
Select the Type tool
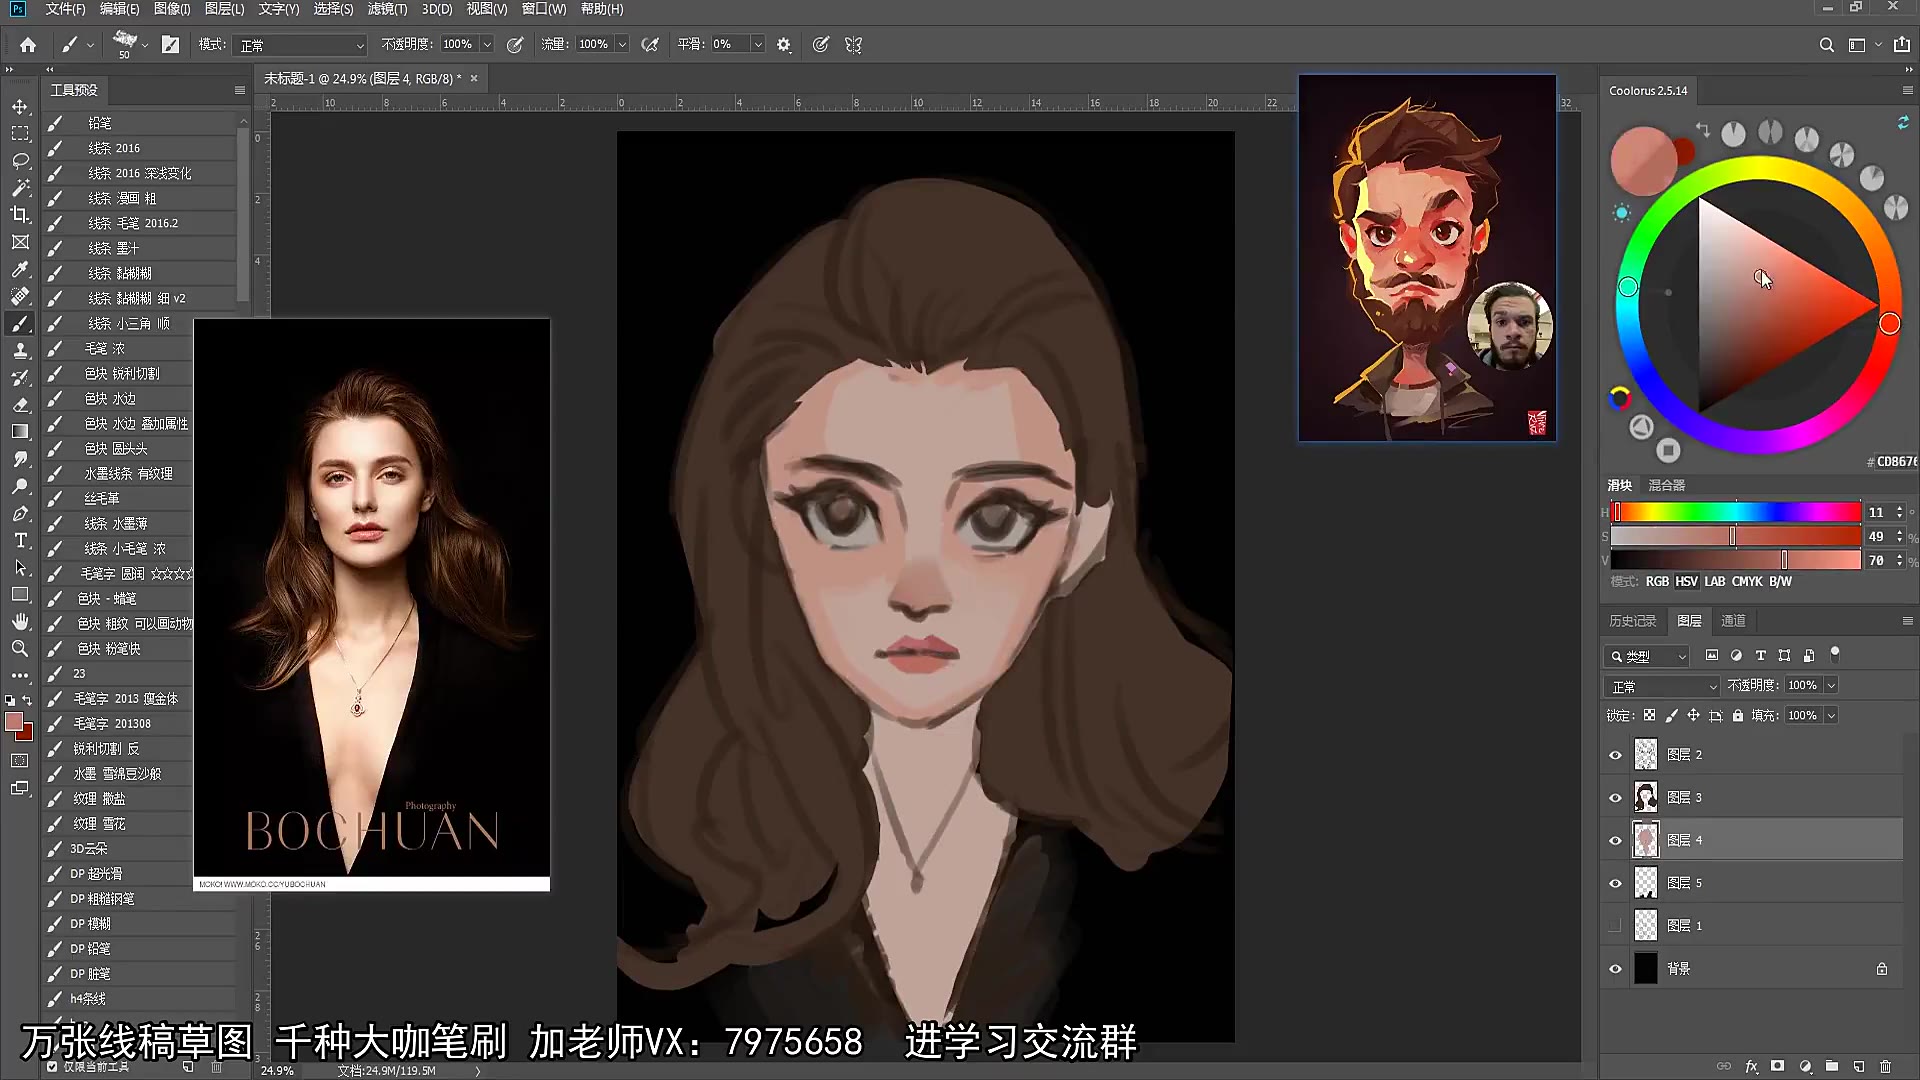20,540
